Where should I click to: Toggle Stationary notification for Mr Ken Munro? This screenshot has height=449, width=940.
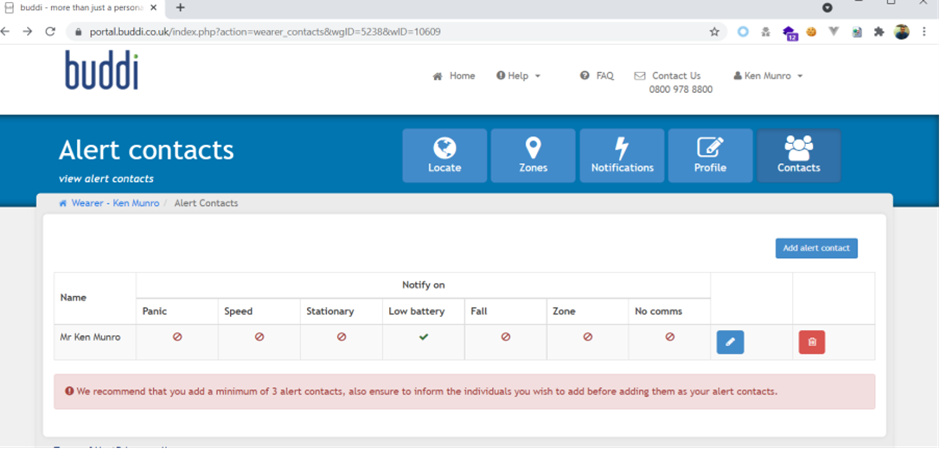pyautogui.click(x=342, y=337)
